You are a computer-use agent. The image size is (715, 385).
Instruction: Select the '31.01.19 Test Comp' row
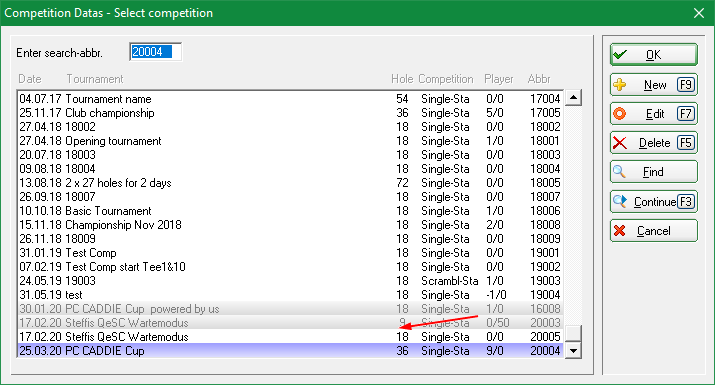pos(290,253)
